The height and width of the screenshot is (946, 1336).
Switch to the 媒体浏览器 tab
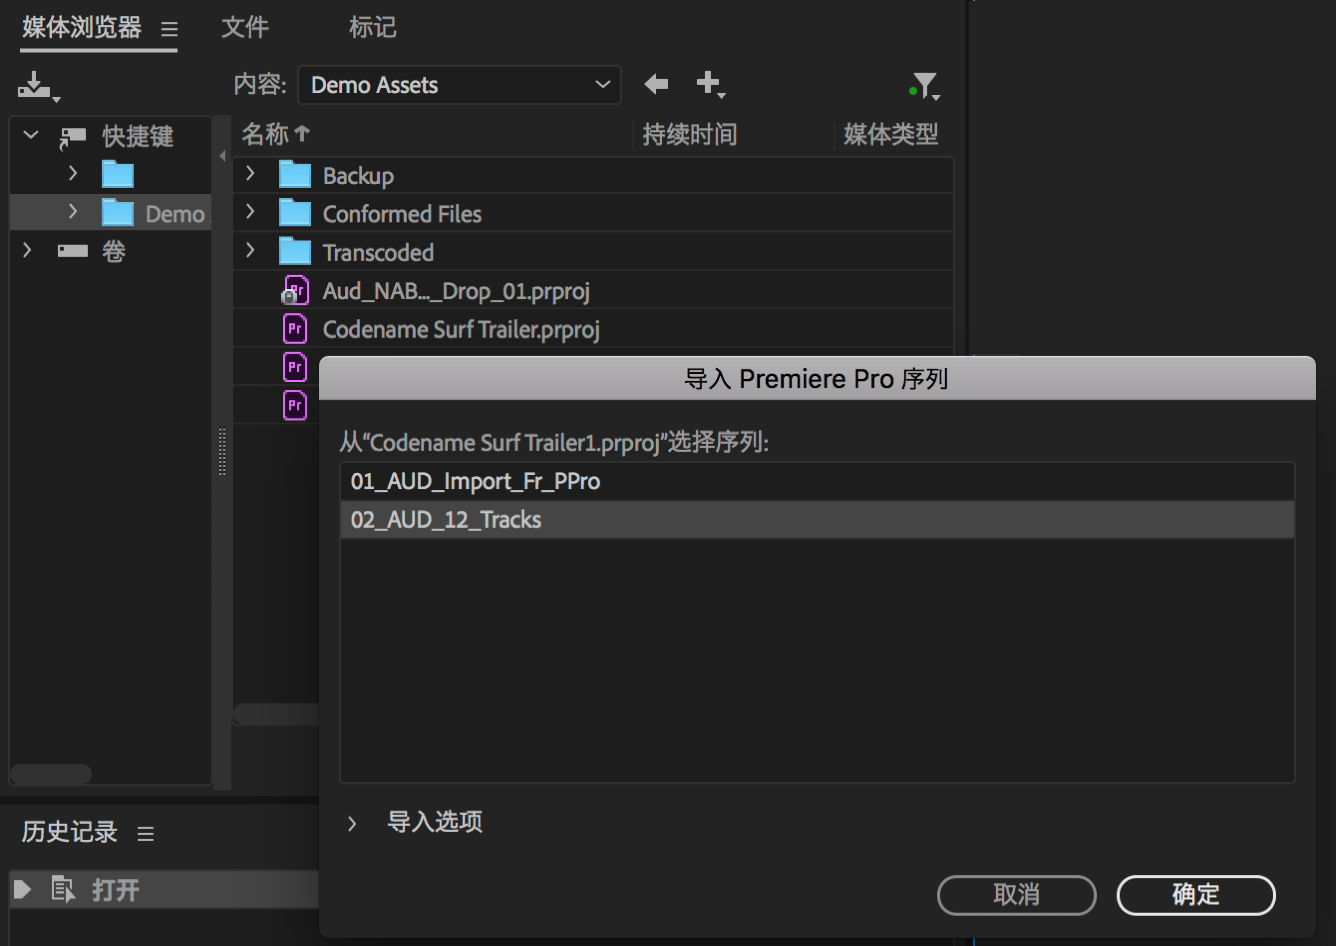pos(82,28)
